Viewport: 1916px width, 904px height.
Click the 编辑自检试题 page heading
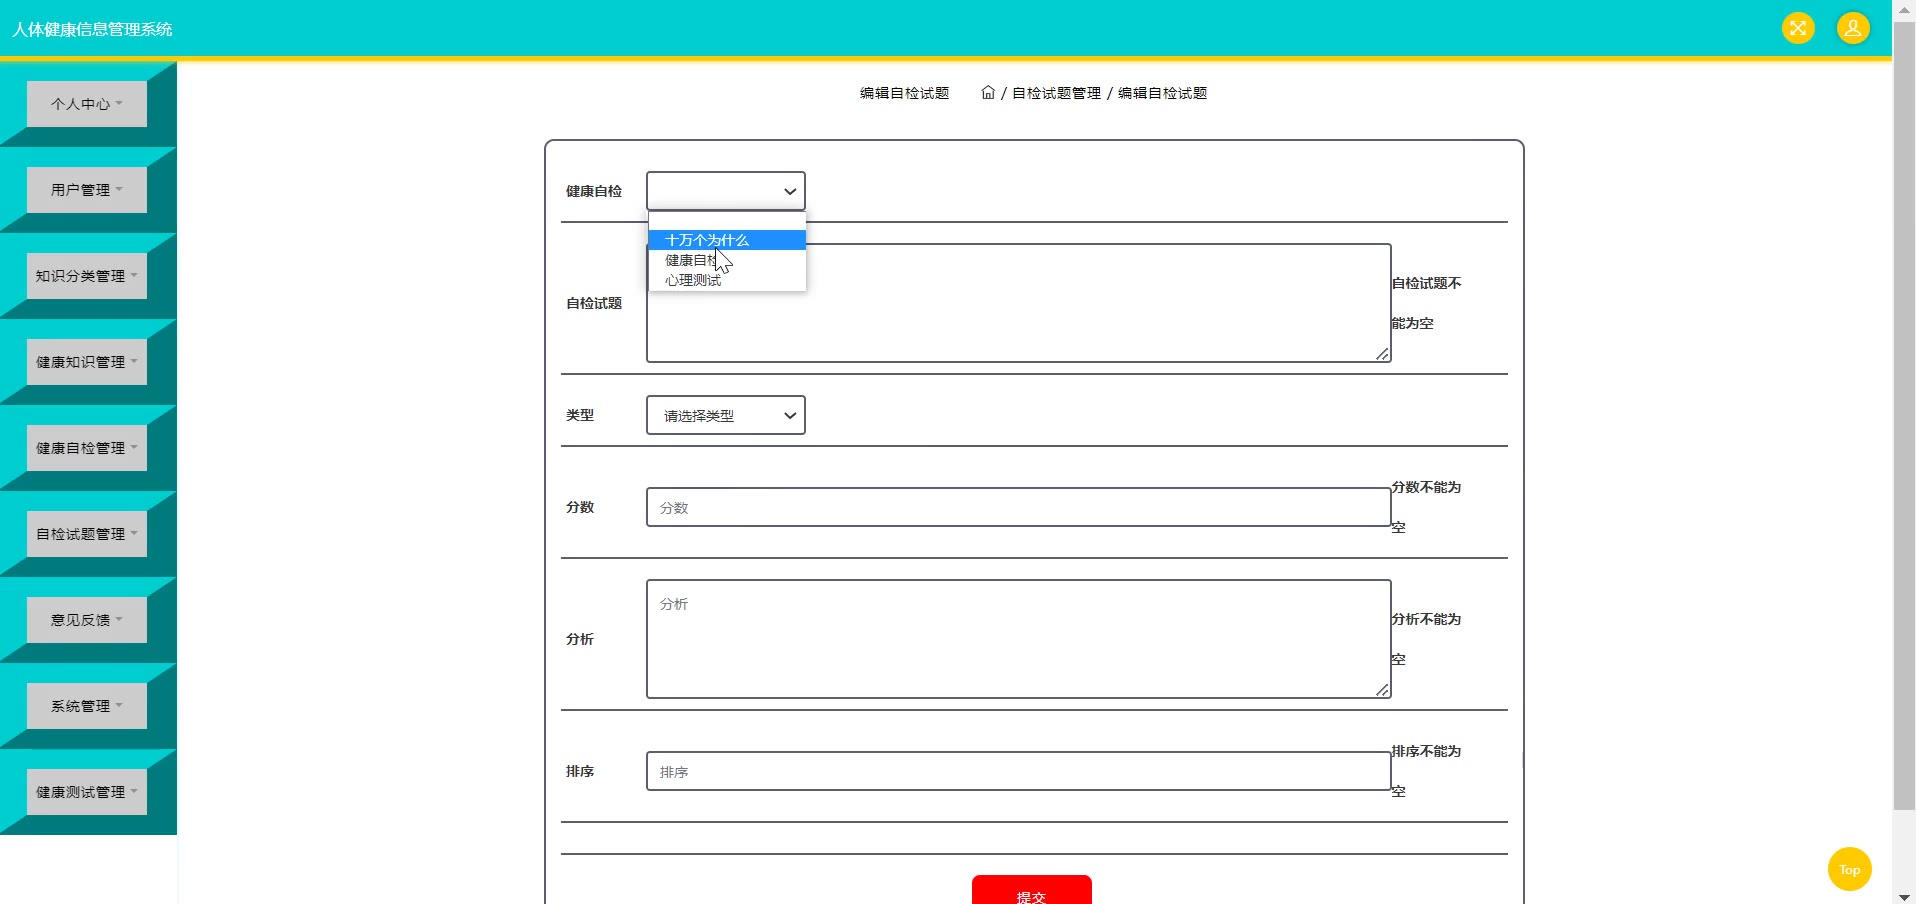(904, 93)
